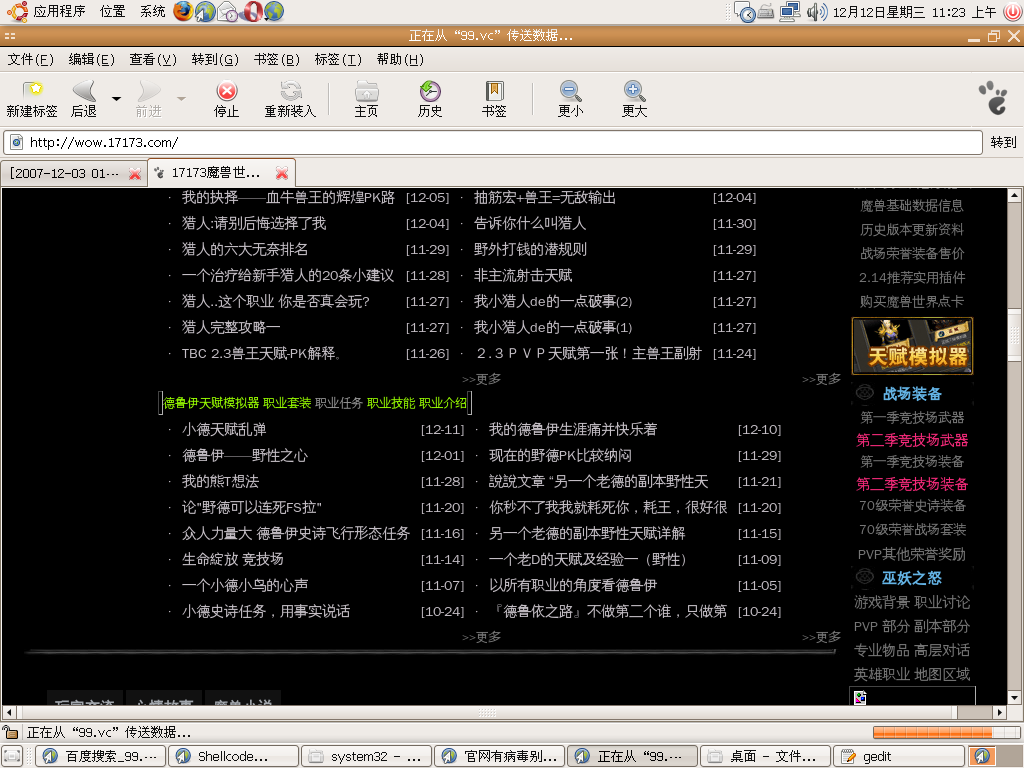The image size is (1024, 768).
Task: Launch Opera from the top panel
Action: (251, 11)
